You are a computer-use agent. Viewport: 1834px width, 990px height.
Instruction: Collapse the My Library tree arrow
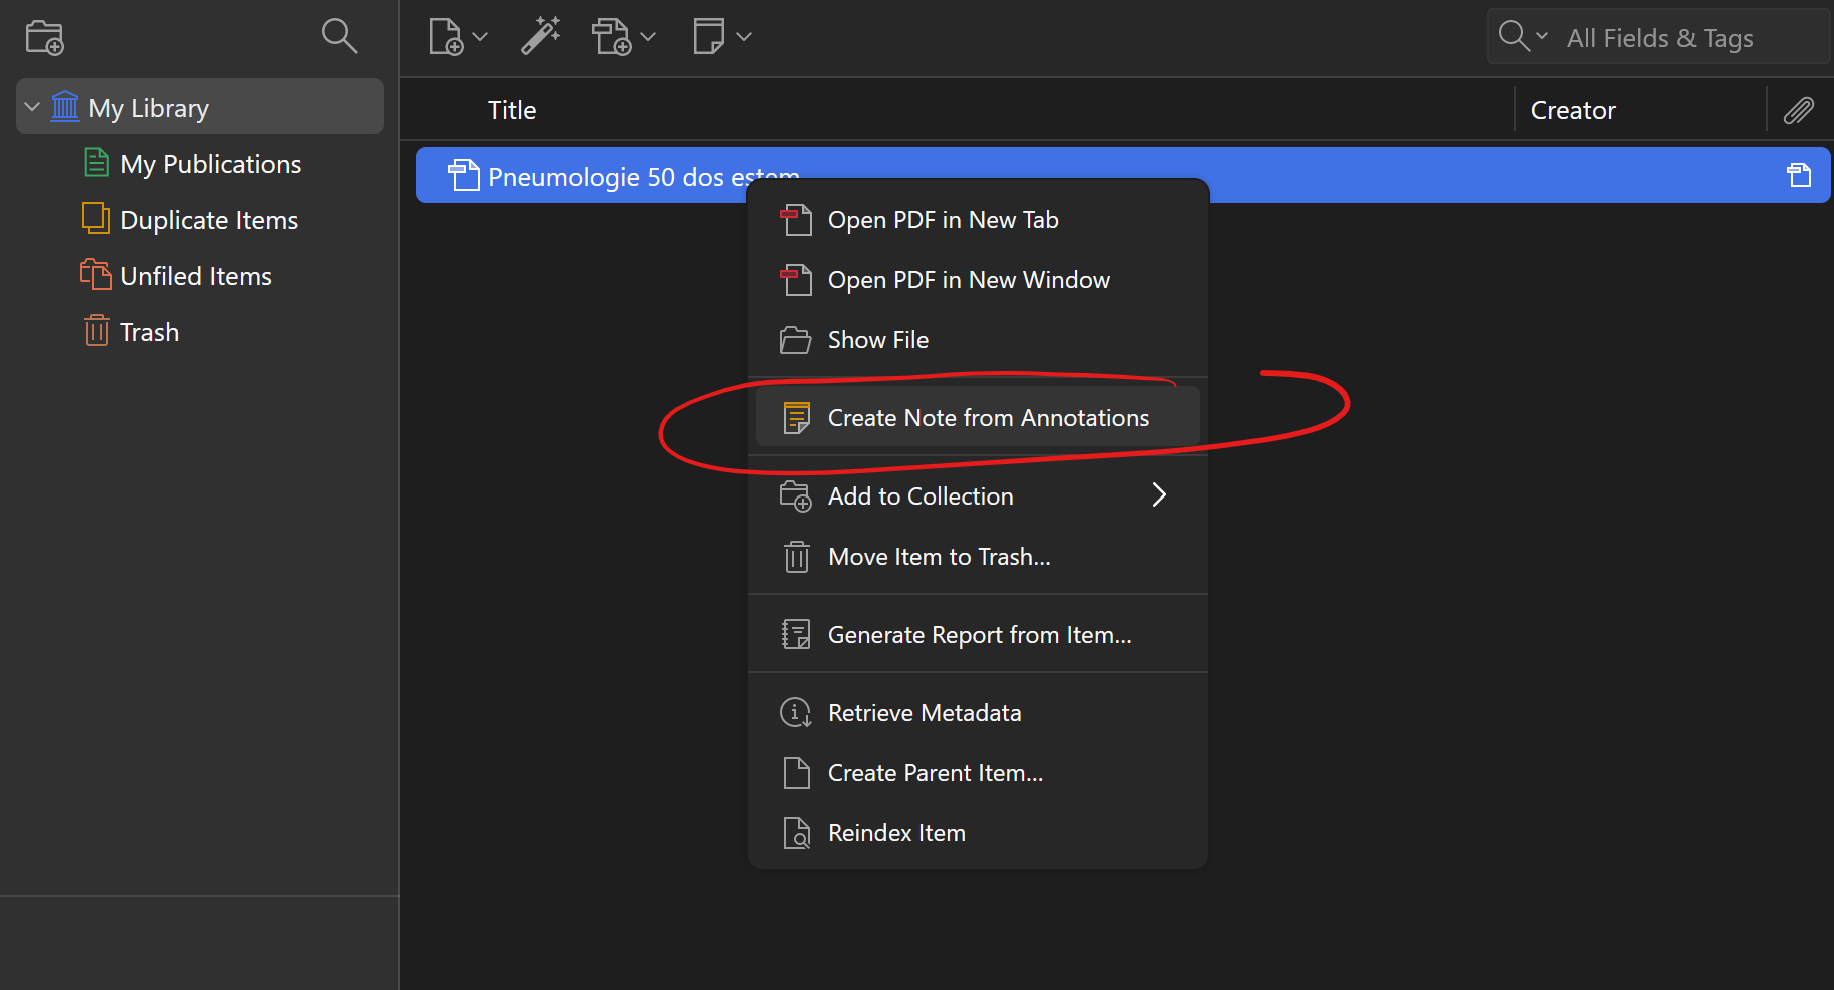tap(32, 106)
